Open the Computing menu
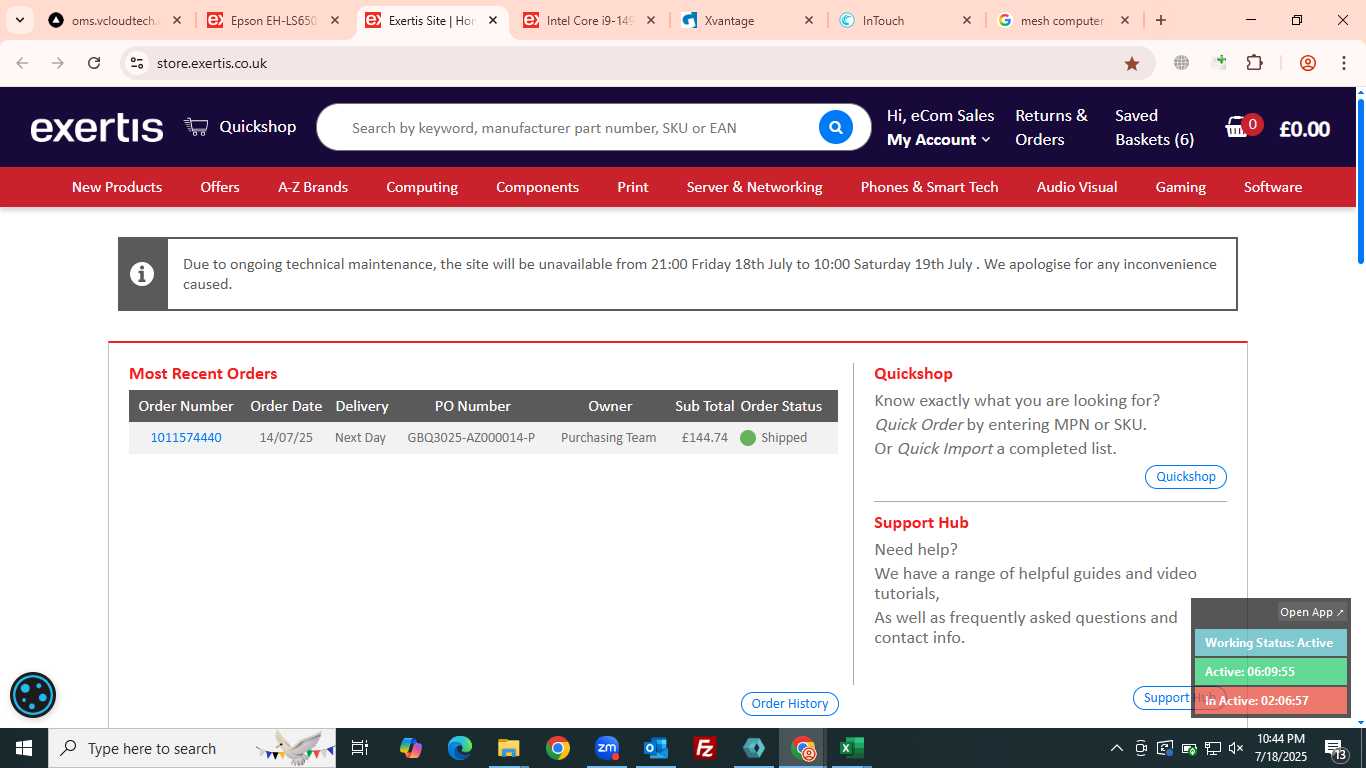1366x768 pixels. tap(422, 187)
